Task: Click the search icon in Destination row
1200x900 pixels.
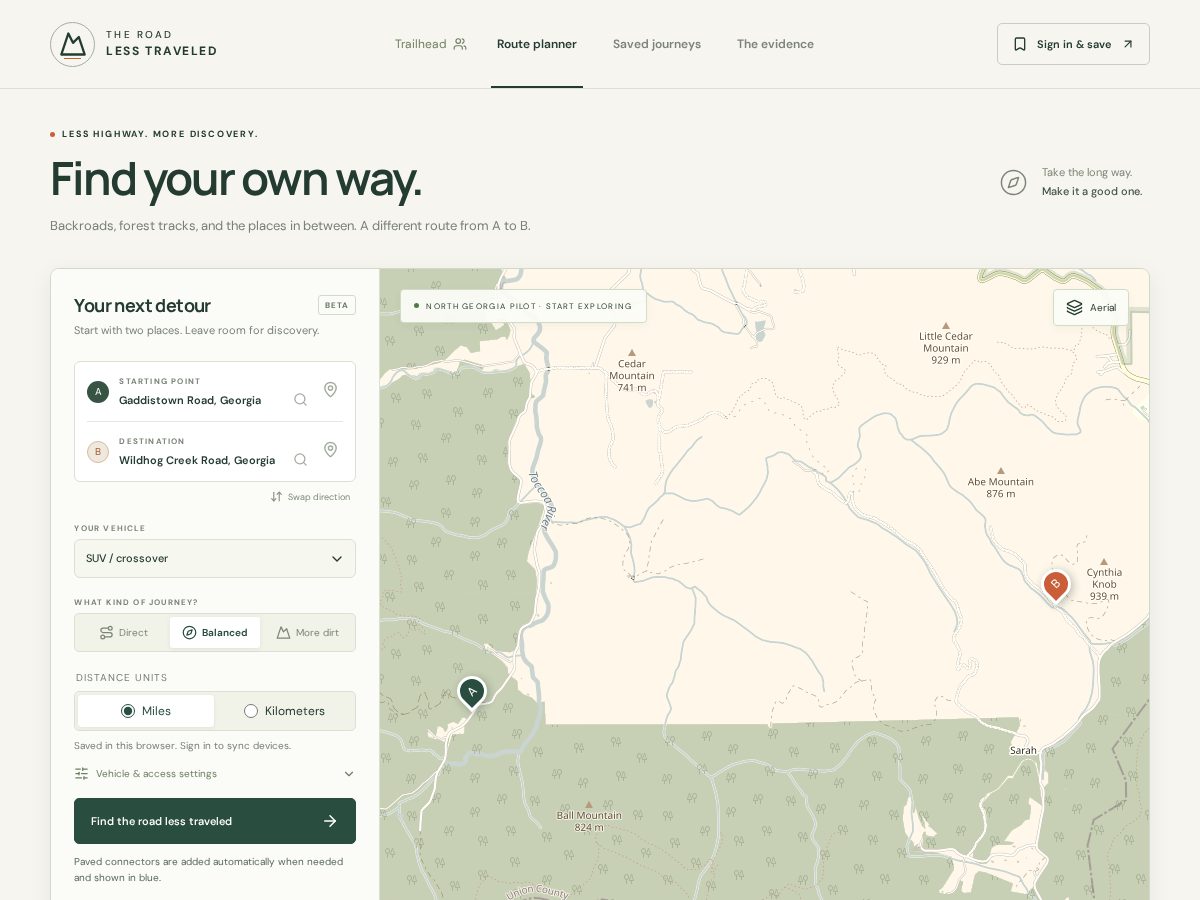Action: click(x=300, y=459)
